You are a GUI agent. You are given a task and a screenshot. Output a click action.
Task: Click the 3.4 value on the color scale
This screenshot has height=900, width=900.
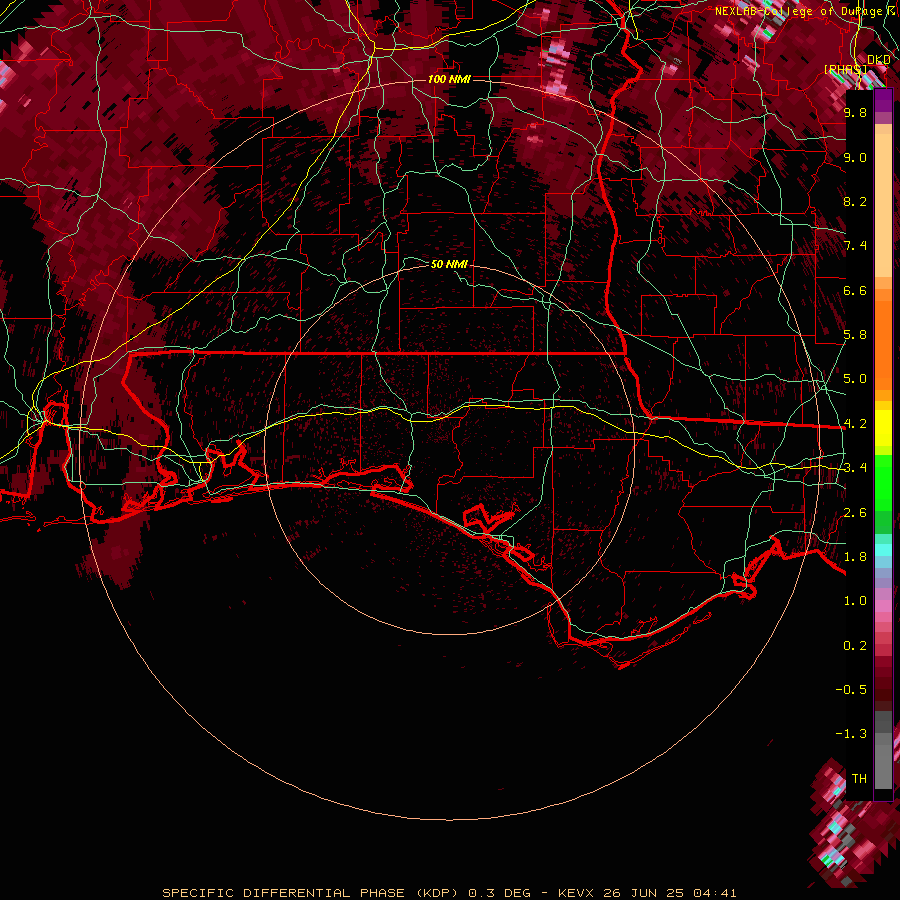pyautogui.click(x=855, y=468)
